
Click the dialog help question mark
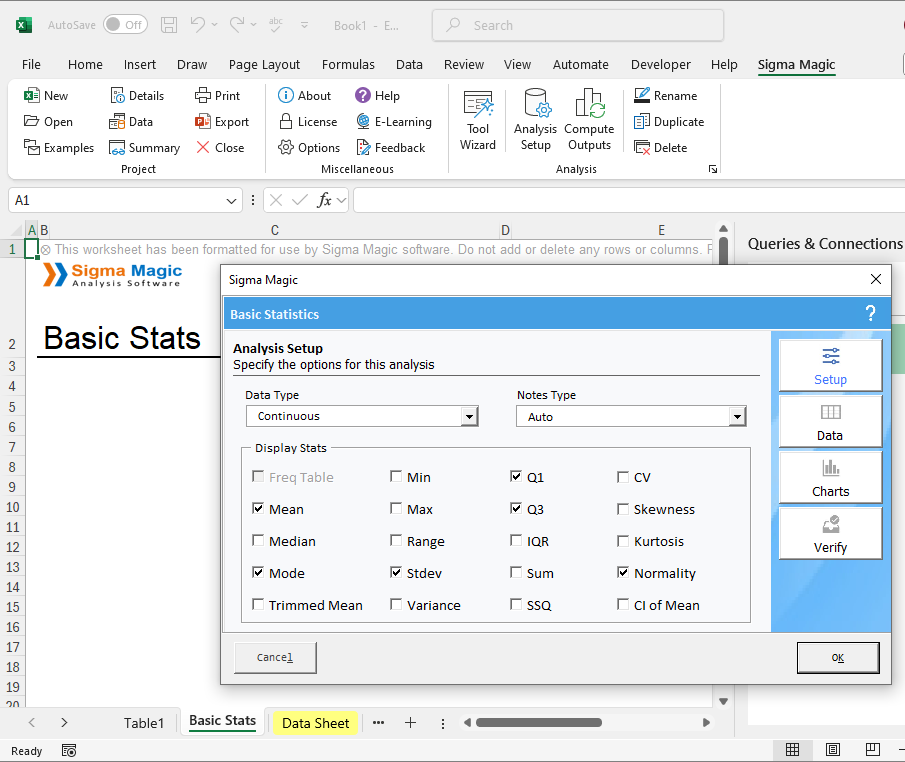(870, 314)
